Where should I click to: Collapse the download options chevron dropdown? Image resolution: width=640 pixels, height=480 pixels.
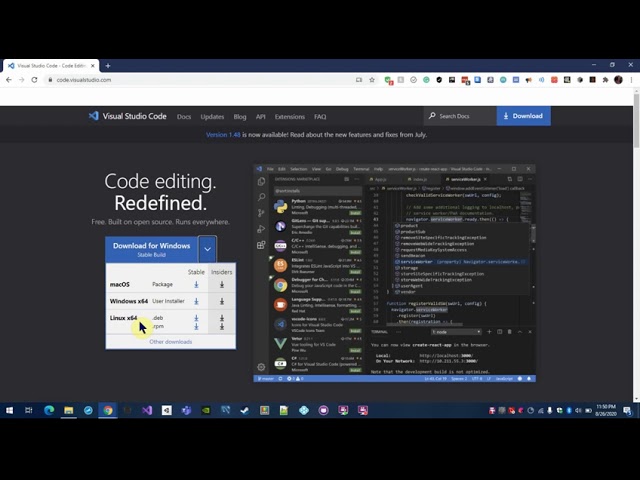[x=207, y=249]
